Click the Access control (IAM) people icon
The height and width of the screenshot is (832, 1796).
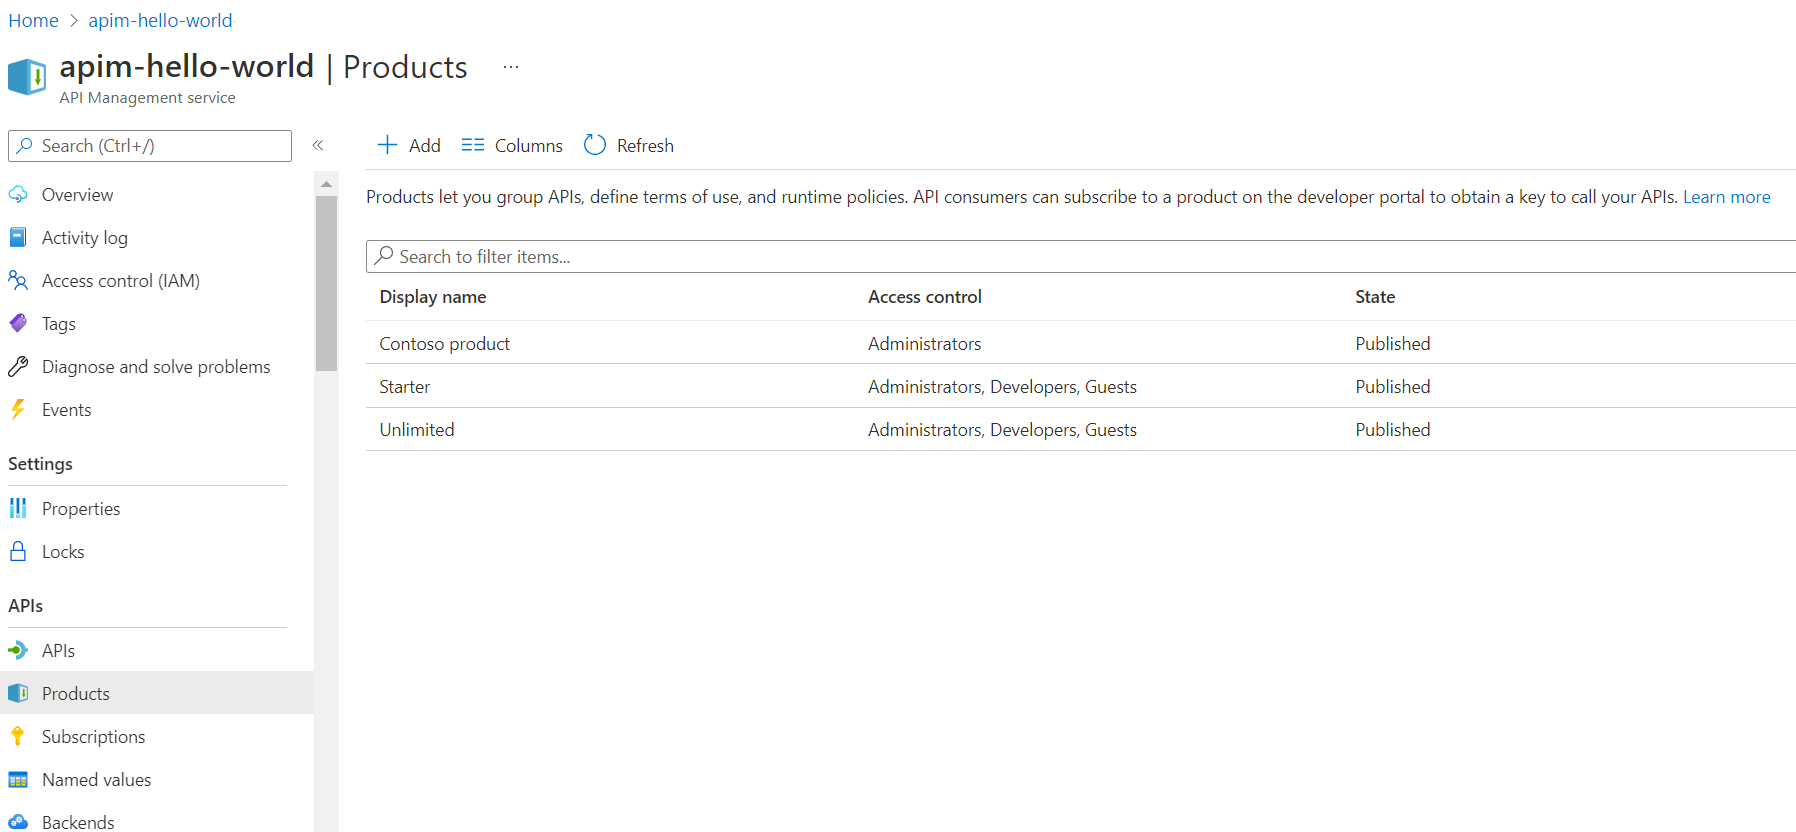coord(18,281)
